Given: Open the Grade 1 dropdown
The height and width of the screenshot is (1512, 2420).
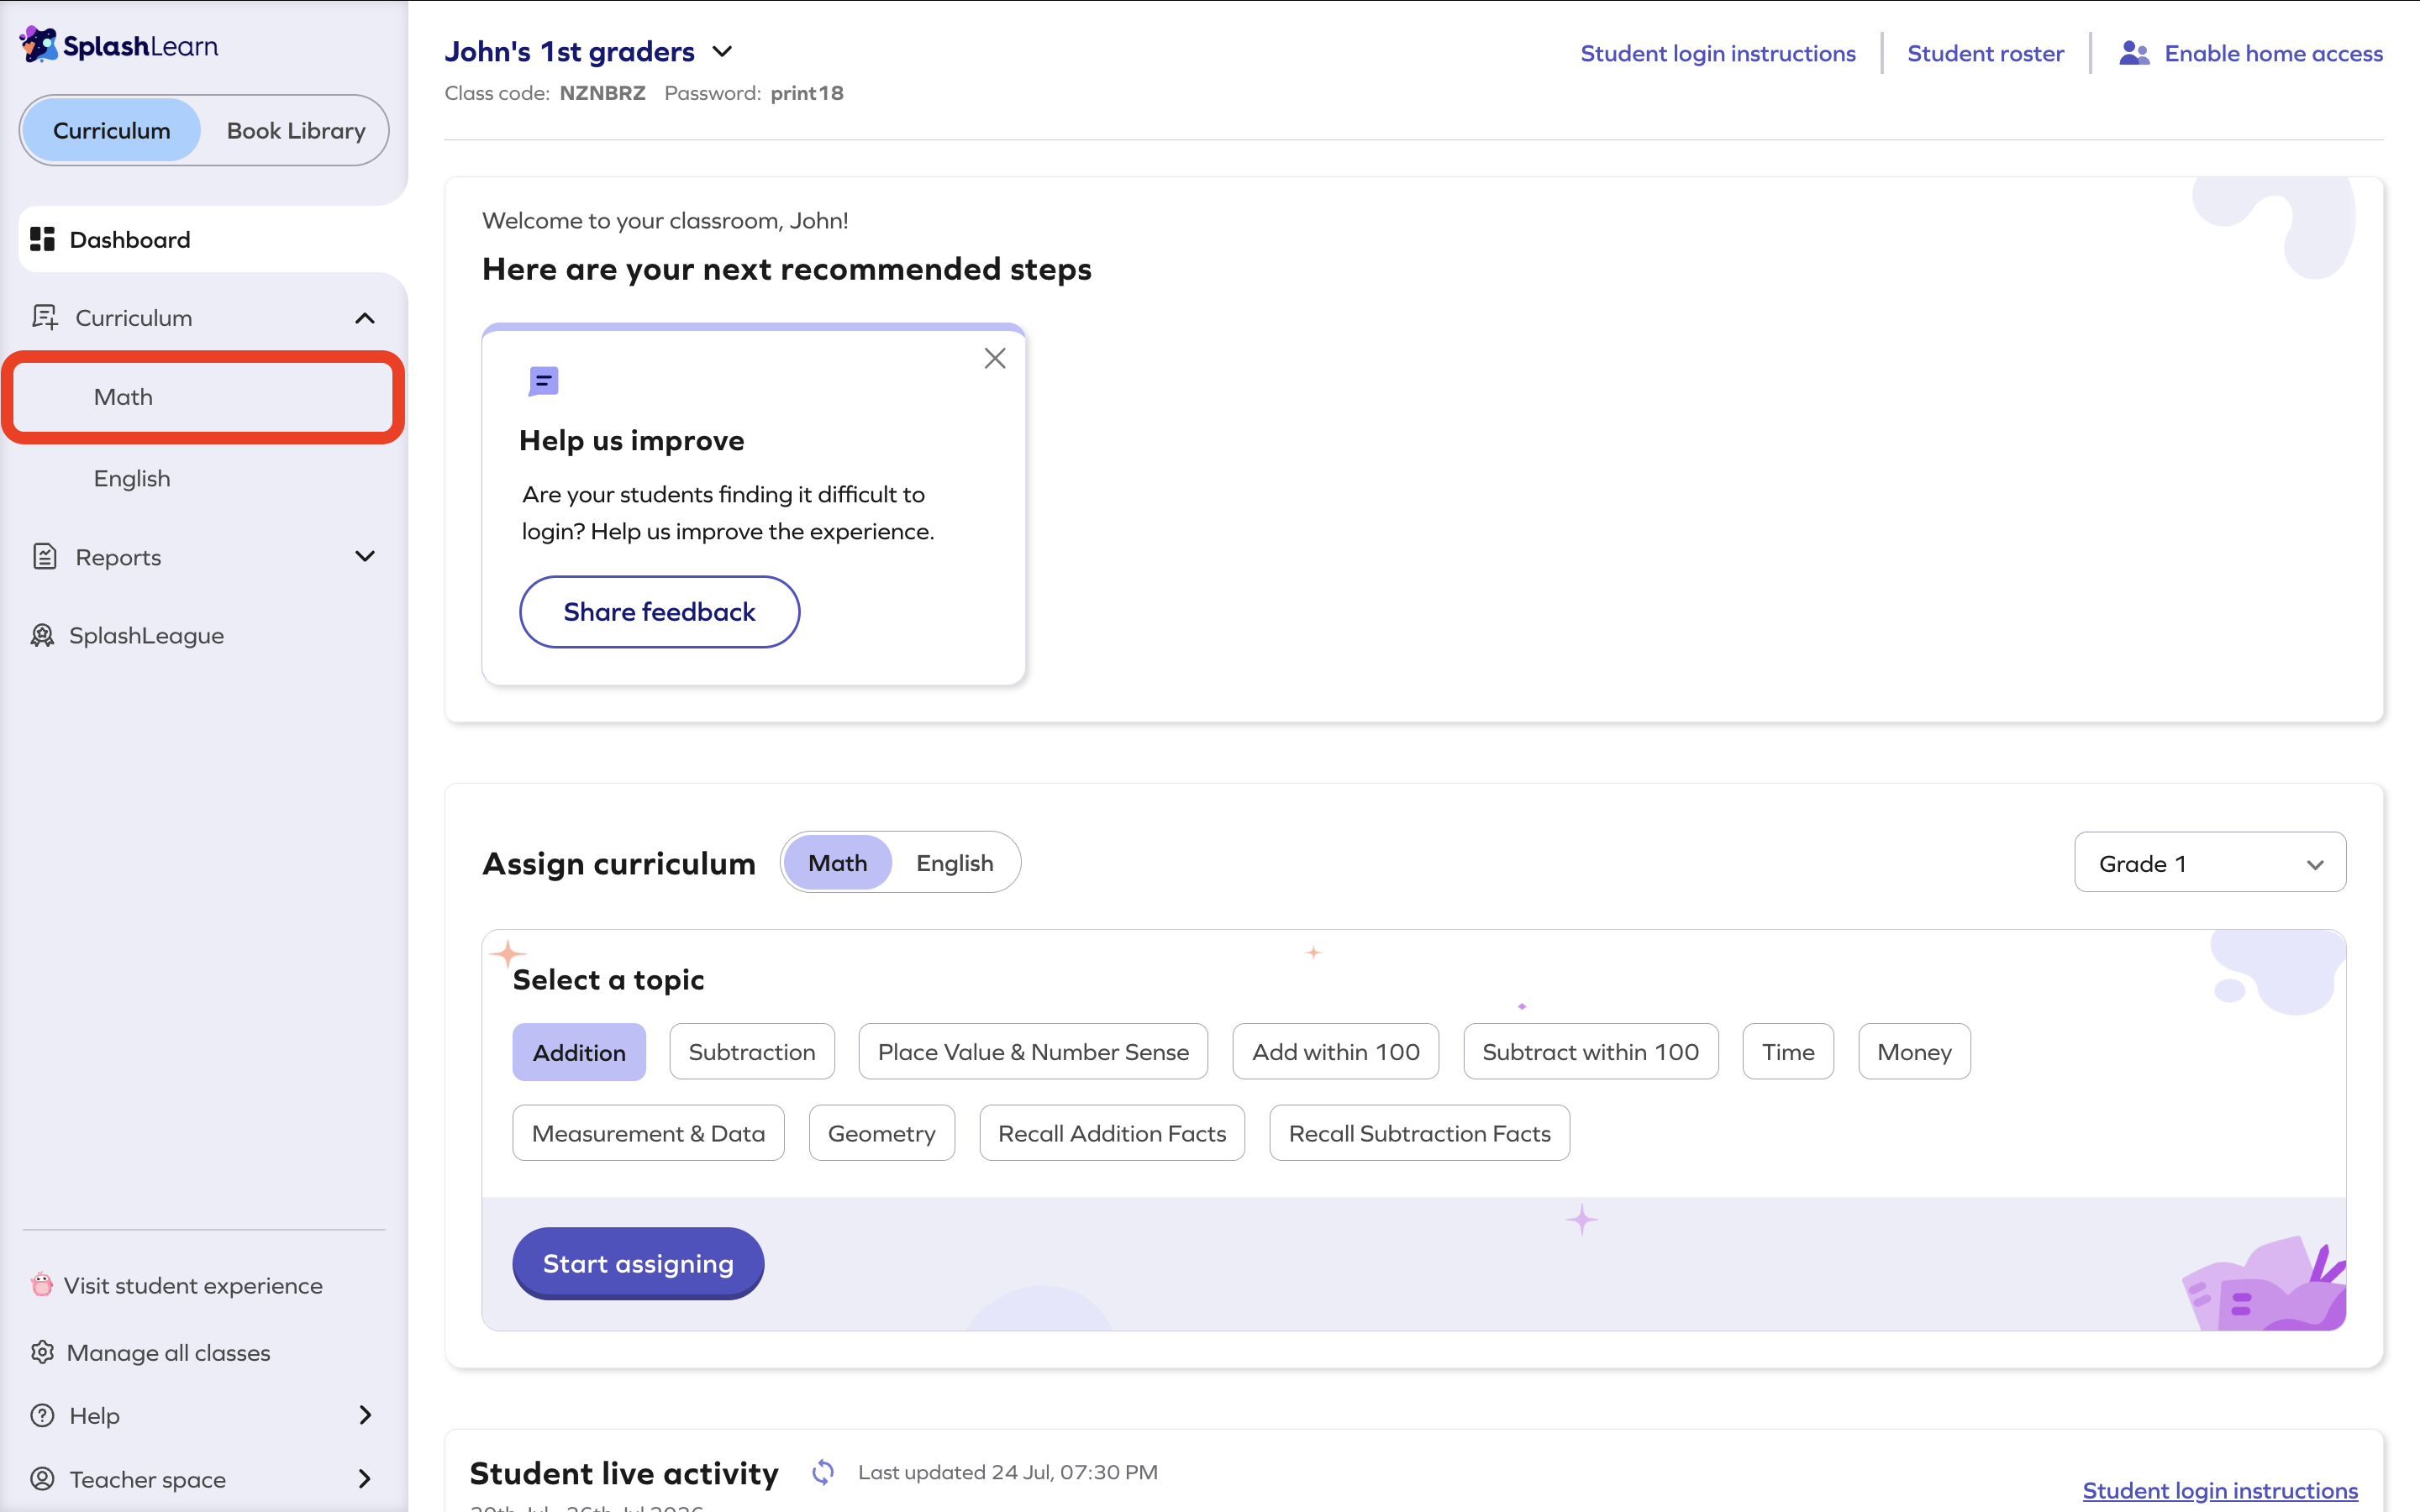Looking at the screenshot, I should [2210, 862].
